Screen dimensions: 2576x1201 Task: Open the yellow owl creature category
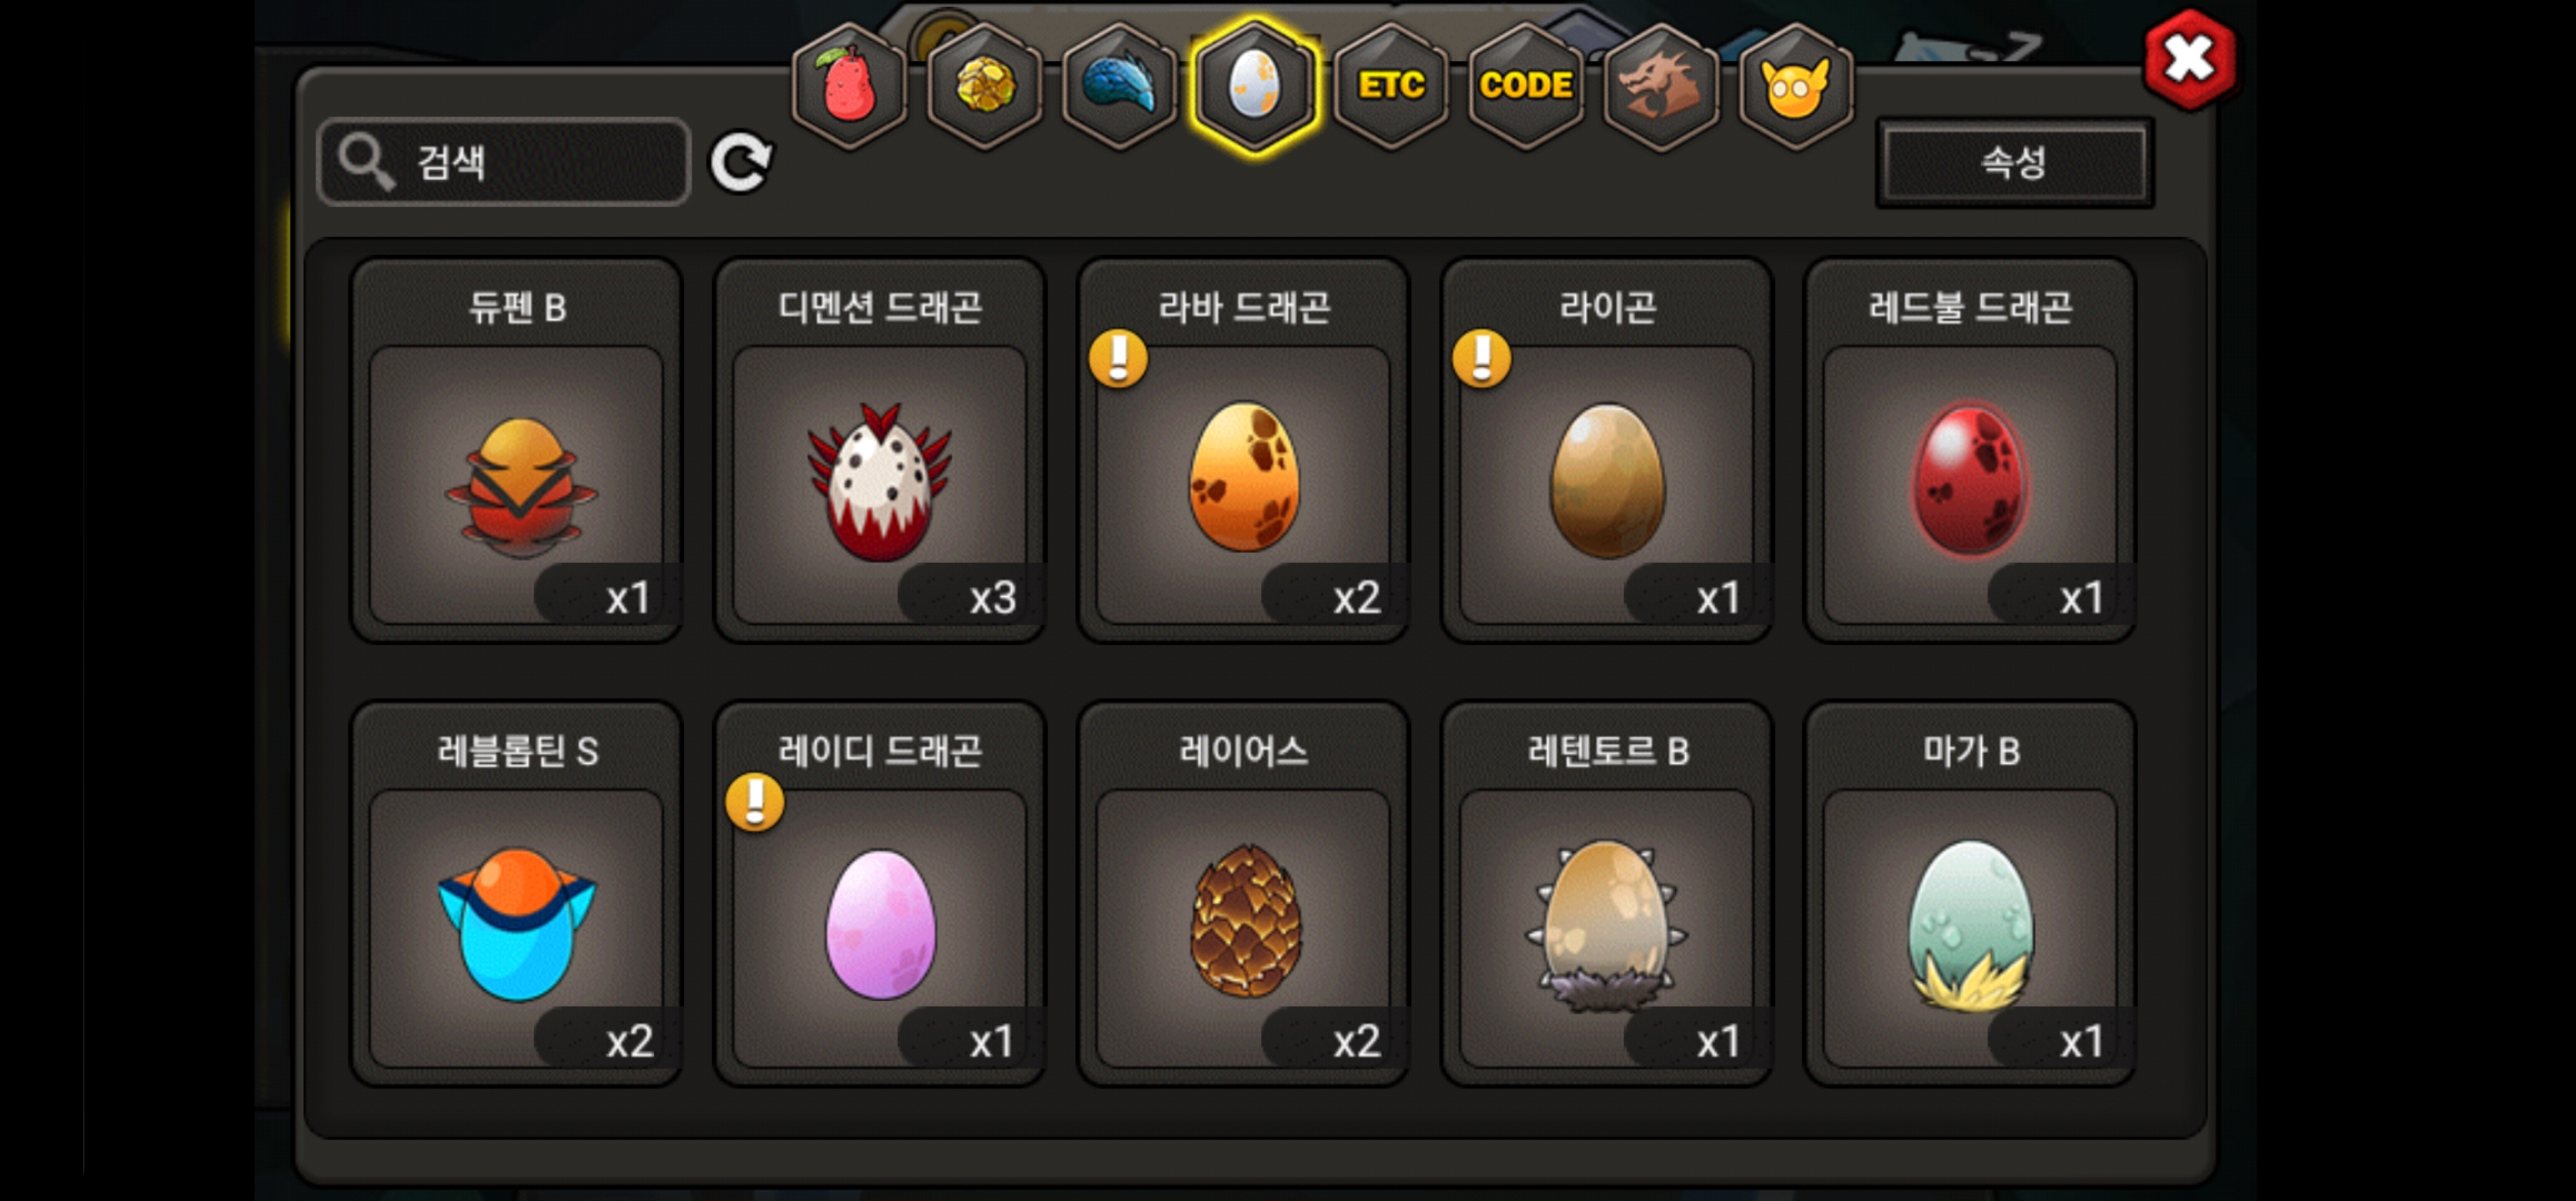tap(1796, 86)
